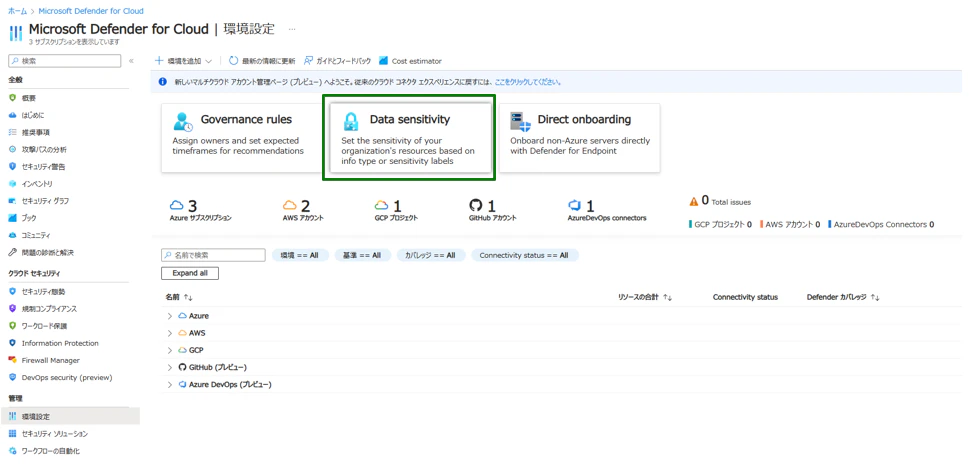Click the Data sensitivity lock icon

[351, 122]
